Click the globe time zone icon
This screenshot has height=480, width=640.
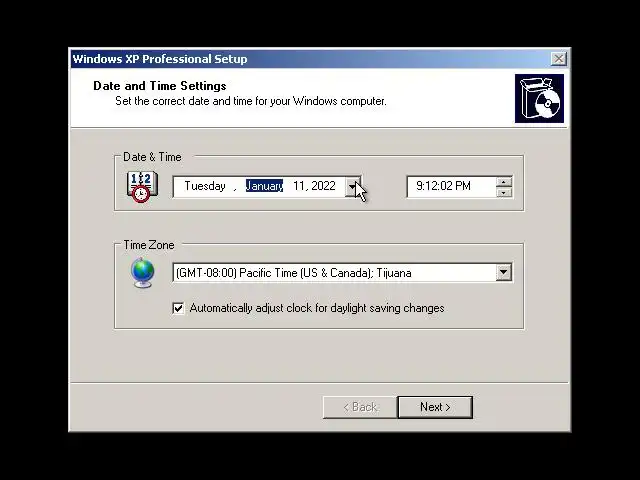pyautogui.click(x=142, y=273)
